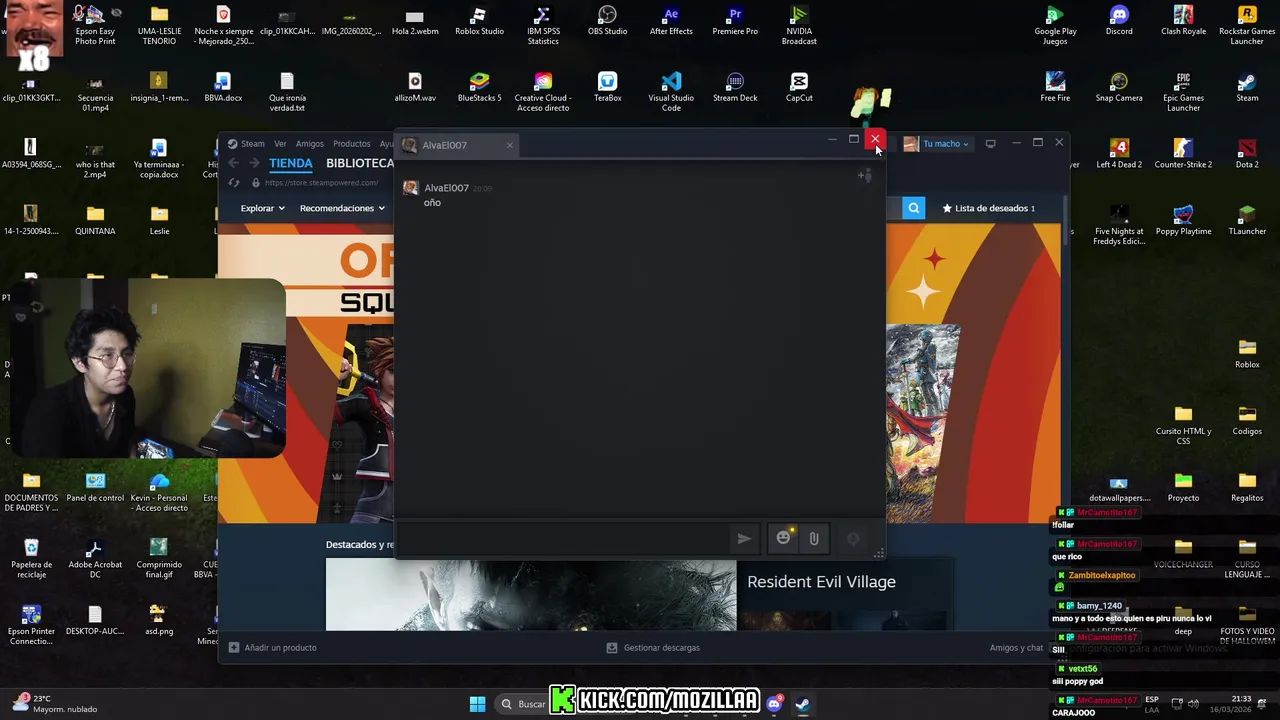Open the IBM SPSS Statistics desktop icon
The width and height of the screenshot is (1280, 720).
pyautogui.click(x=543, y=26)
